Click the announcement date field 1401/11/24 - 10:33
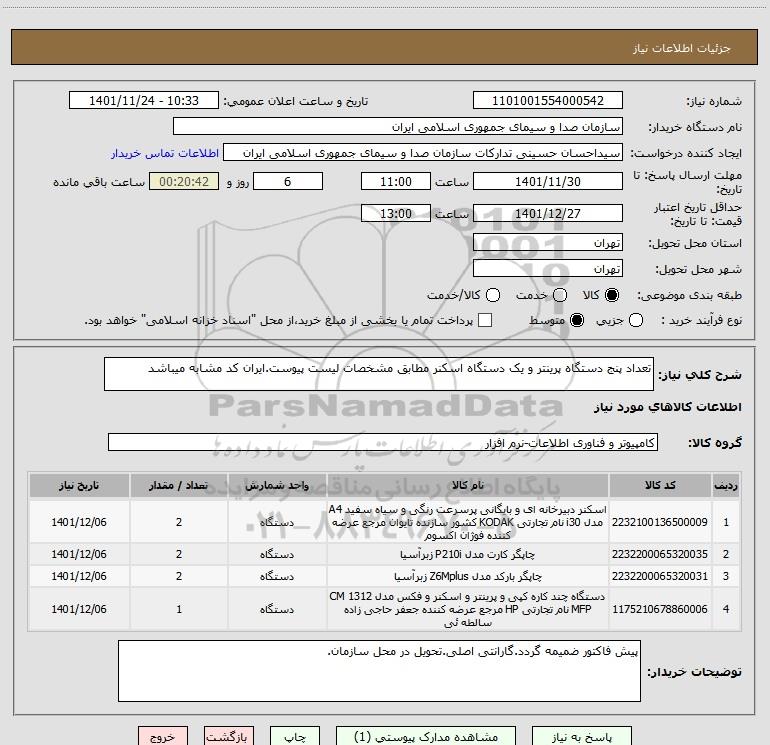The image size is (770, 745). [x=144, y=101]
